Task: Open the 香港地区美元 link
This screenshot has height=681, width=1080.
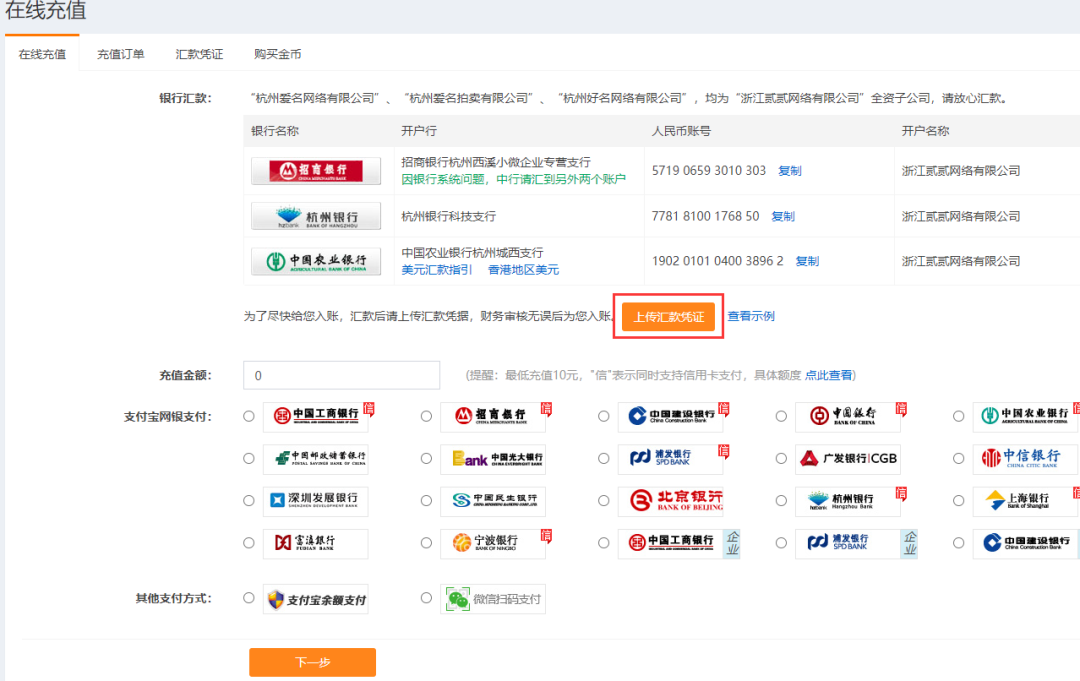Action: (x=523, y=269)
